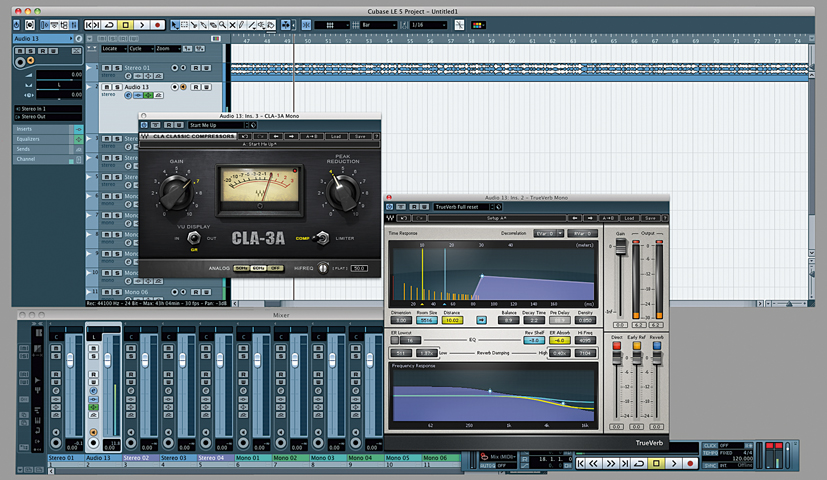This screenshot has height=480, width=827.
Task: Toggle monitor speaker on Audio 13 track
Action: click(184, 87)
